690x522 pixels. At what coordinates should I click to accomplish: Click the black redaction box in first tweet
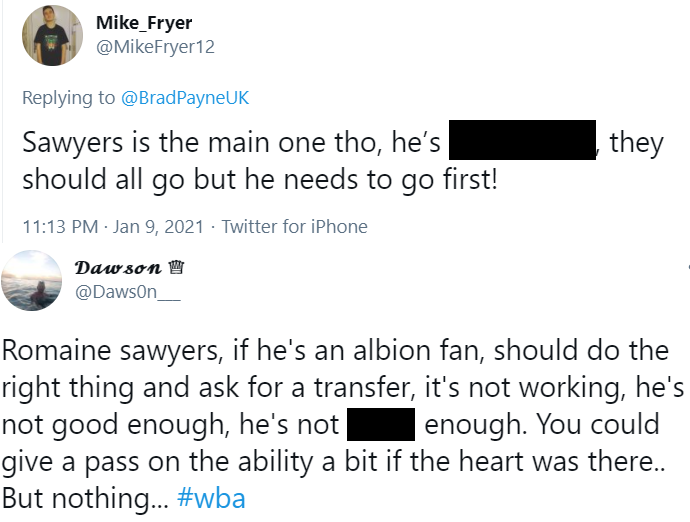[522, 140]
